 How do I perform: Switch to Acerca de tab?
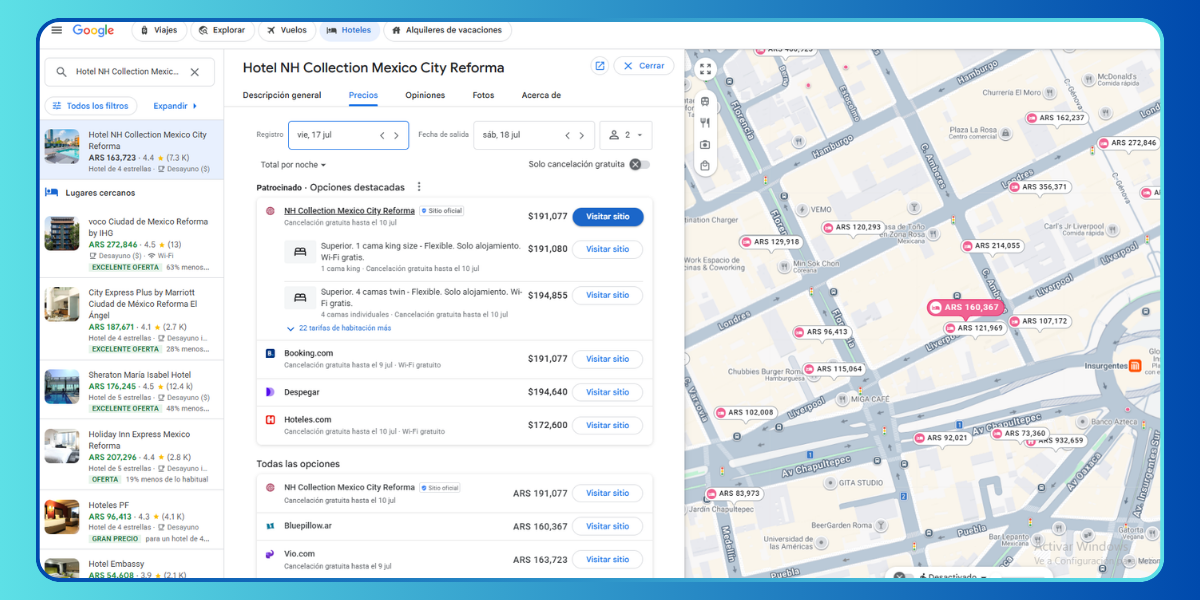coord(541,96)
